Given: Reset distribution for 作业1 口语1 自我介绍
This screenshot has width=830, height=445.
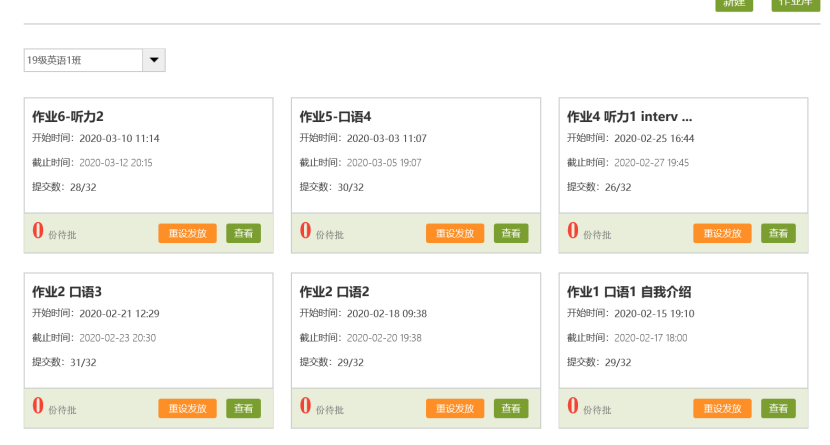Looking at the screenshot, I should (x=722, y=408).
